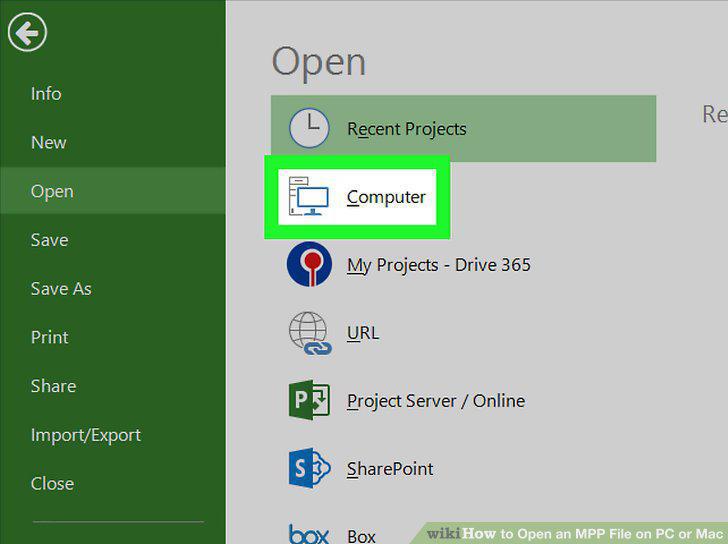Choose Save from the sidebar
Image resolution: width=728 pixels, height=544 pixels.
click(x=50, y=240)
